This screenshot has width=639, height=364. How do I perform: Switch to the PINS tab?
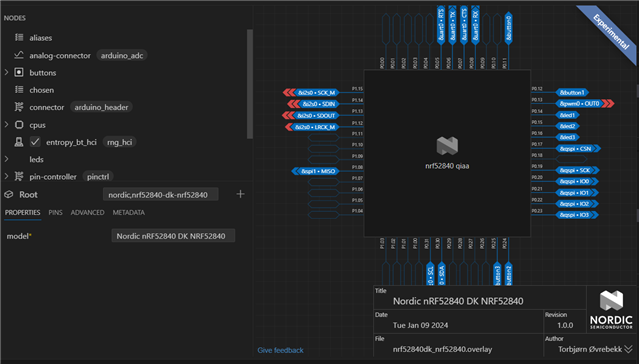pos(55,212)
